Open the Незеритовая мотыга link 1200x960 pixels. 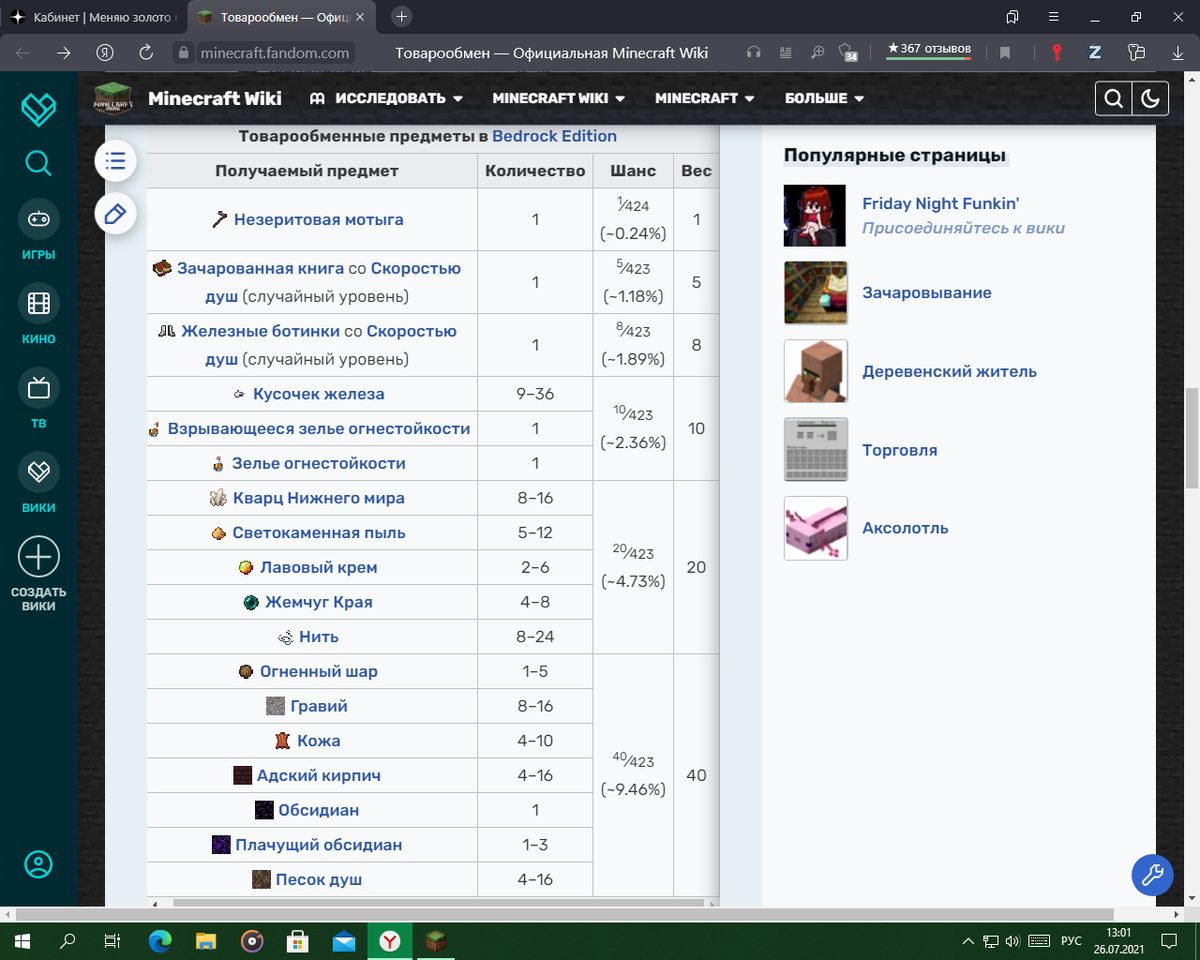(x=319, y=219)
